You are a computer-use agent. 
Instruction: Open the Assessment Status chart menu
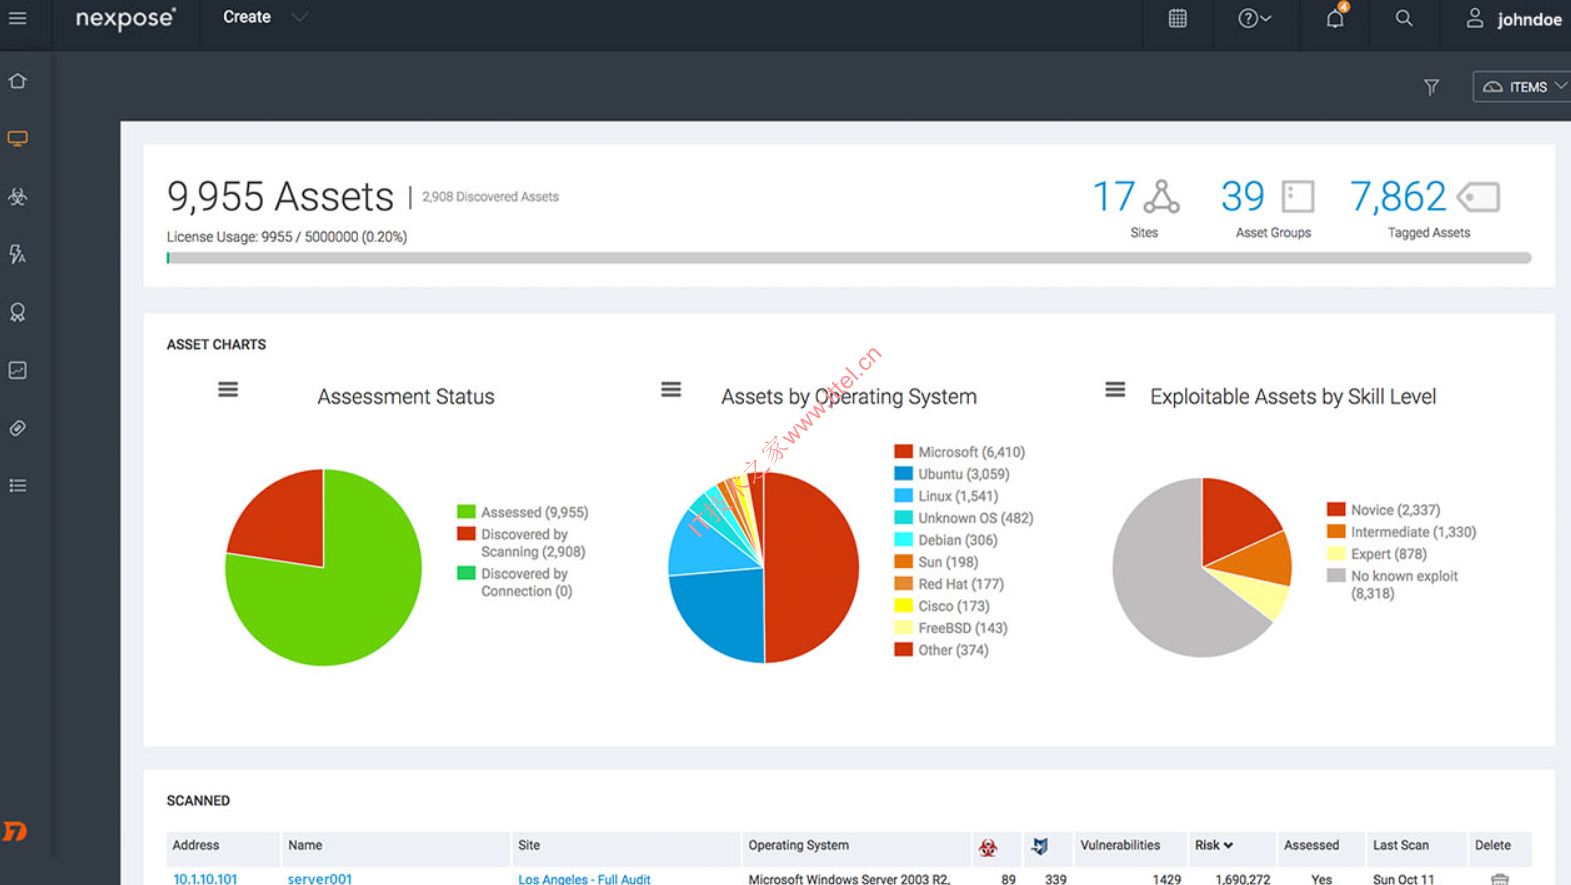[228, 389]
